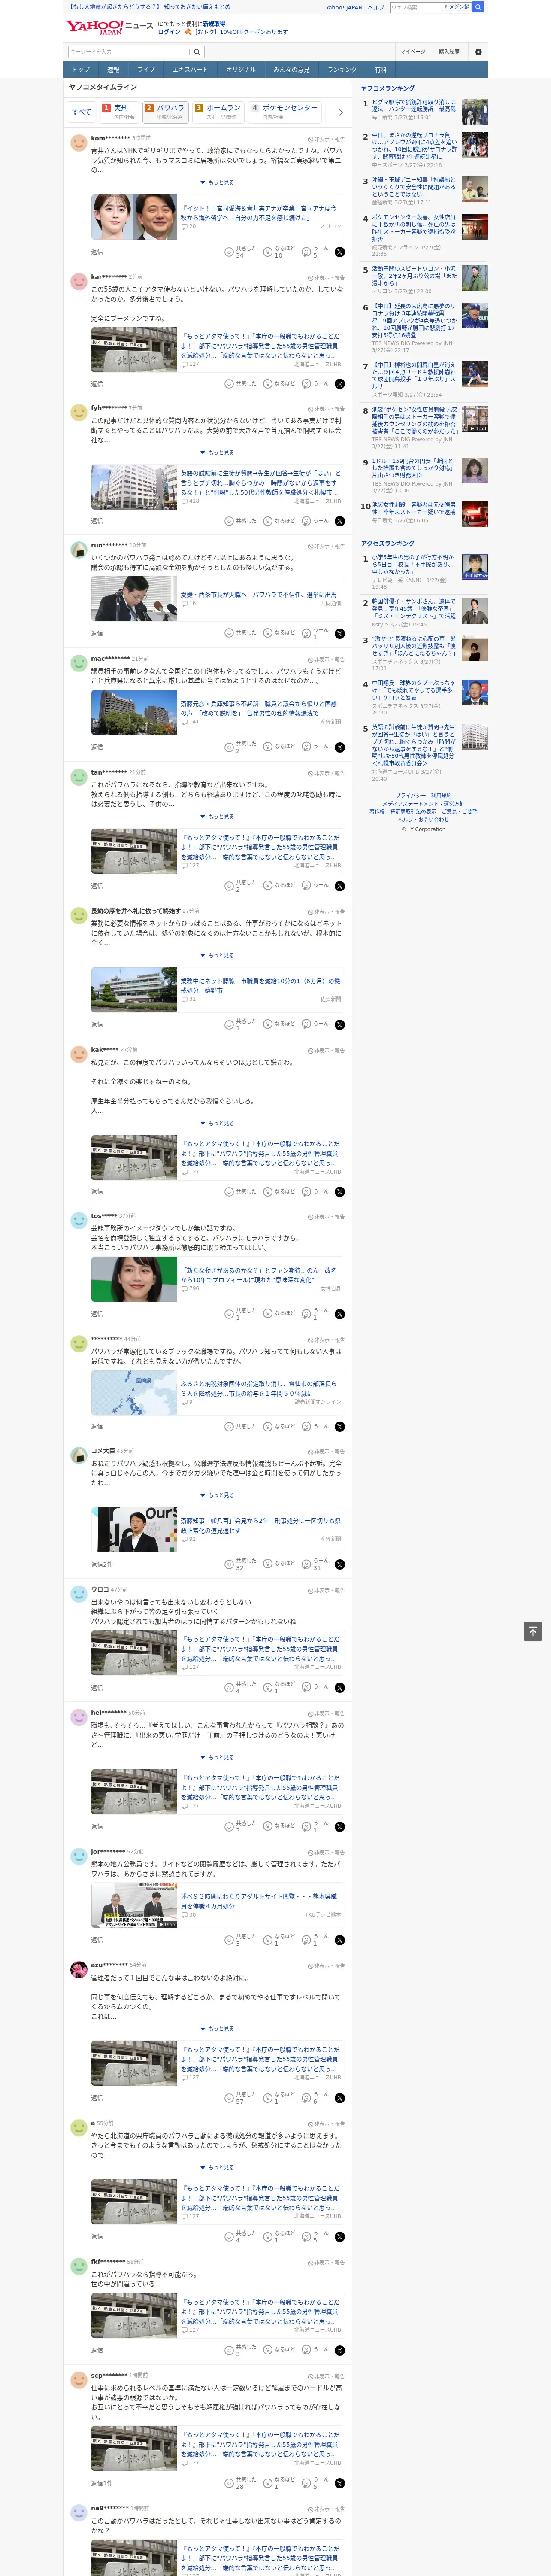
Task: Open the settings gear icon
Action: 478,52
